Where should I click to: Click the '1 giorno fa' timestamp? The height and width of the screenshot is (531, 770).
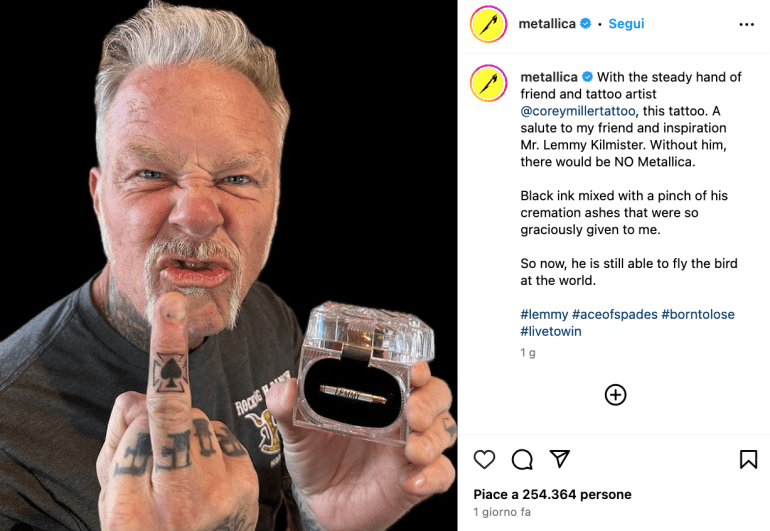point(502,512)
